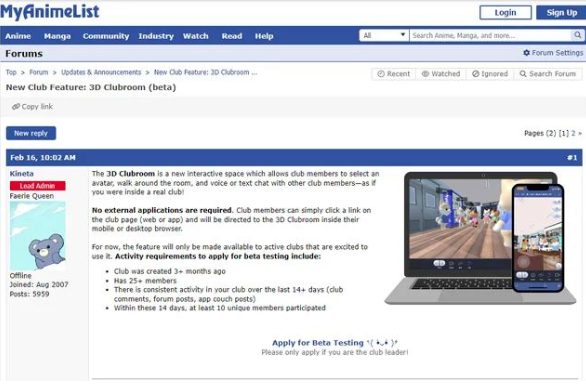Click the Search Forum magnifier button

click(x=548, y=74)
